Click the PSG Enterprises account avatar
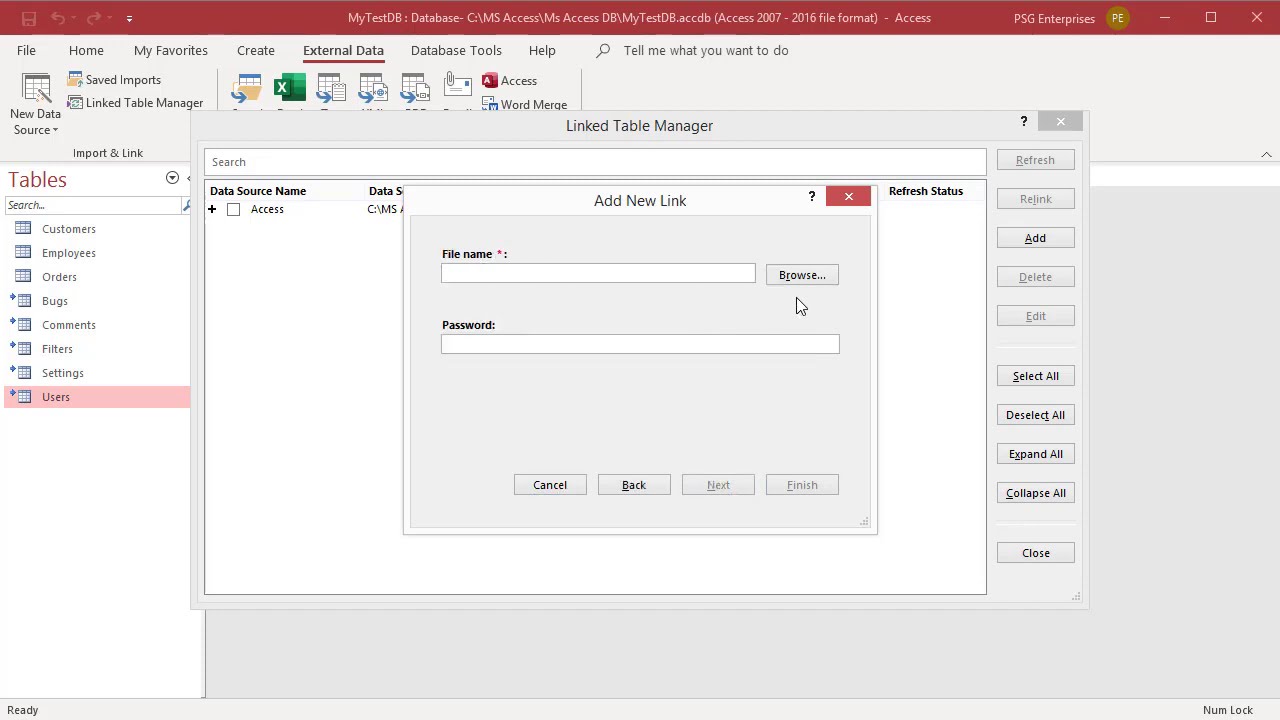 (1118, 18)
